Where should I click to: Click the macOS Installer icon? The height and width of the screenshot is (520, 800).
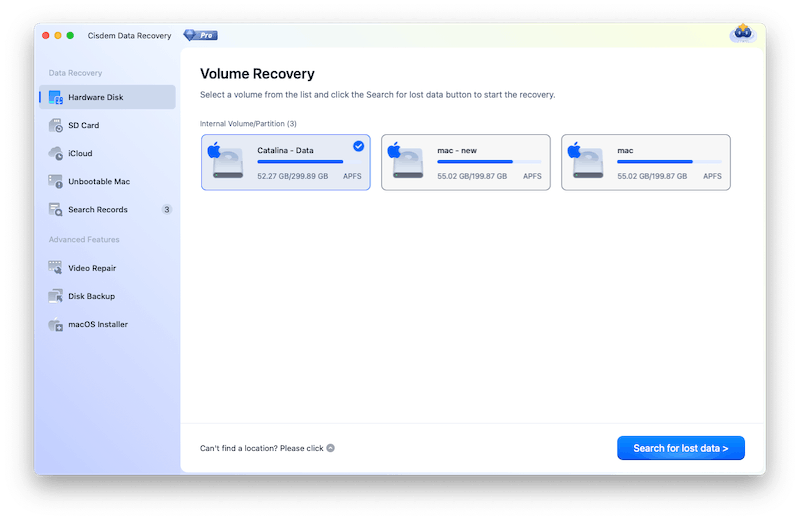(56, 324)
